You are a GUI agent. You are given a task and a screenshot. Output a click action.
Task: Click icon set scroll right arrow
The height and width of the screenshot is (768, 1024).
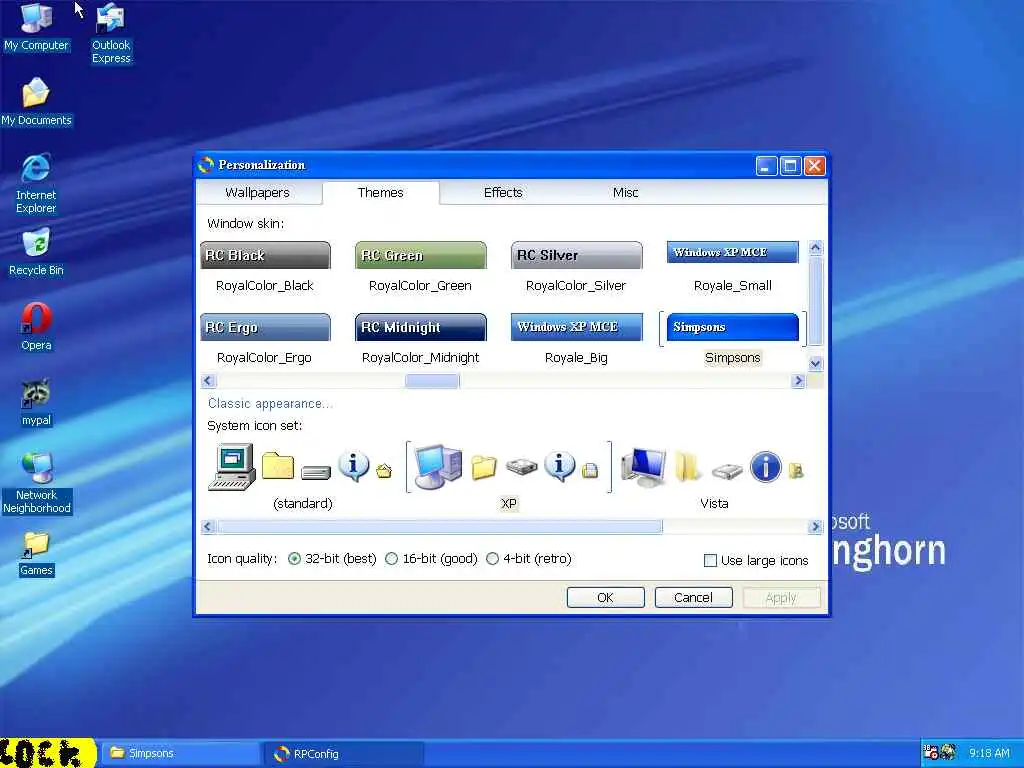tap(815, 526)
